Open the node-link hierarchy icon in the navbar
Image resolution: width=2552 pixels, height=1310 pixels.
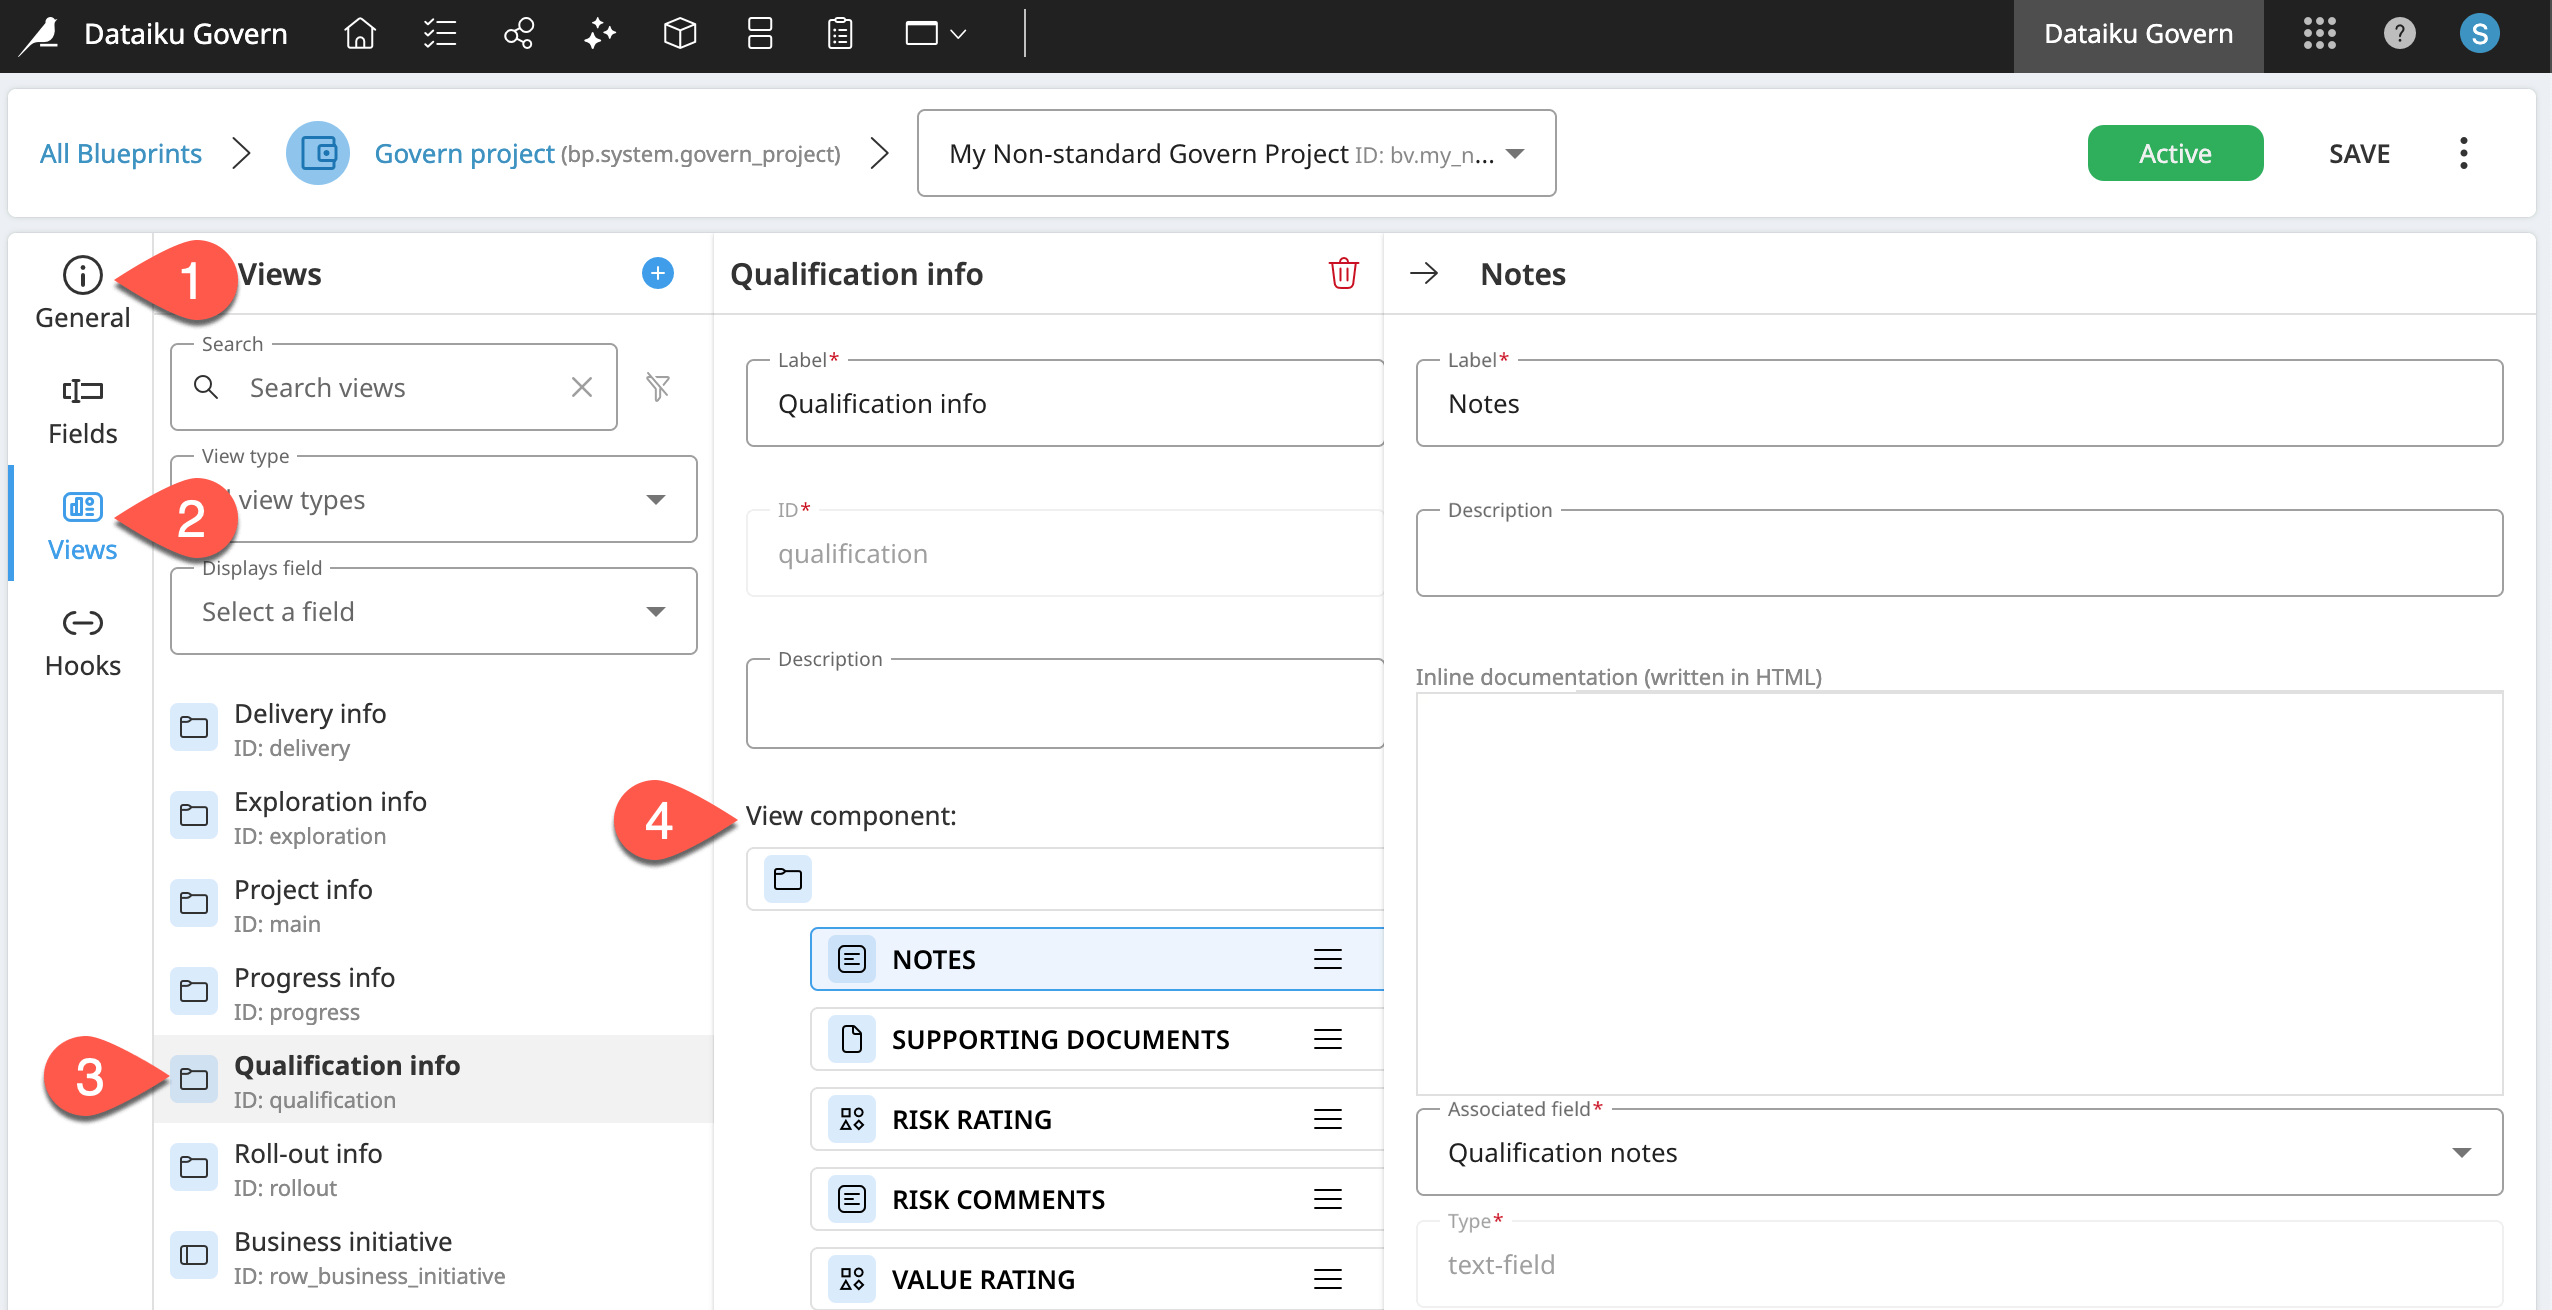pyautogui.click(x=518, y=34)
